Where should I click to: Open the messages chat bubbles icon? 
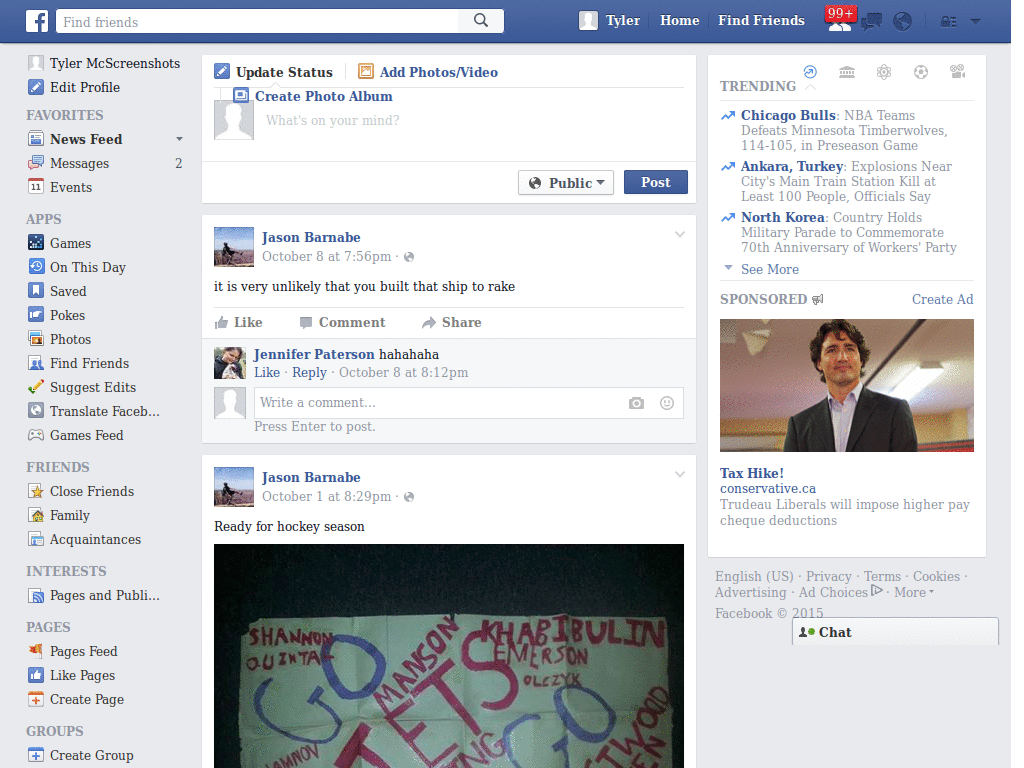(x=871, y=22)
